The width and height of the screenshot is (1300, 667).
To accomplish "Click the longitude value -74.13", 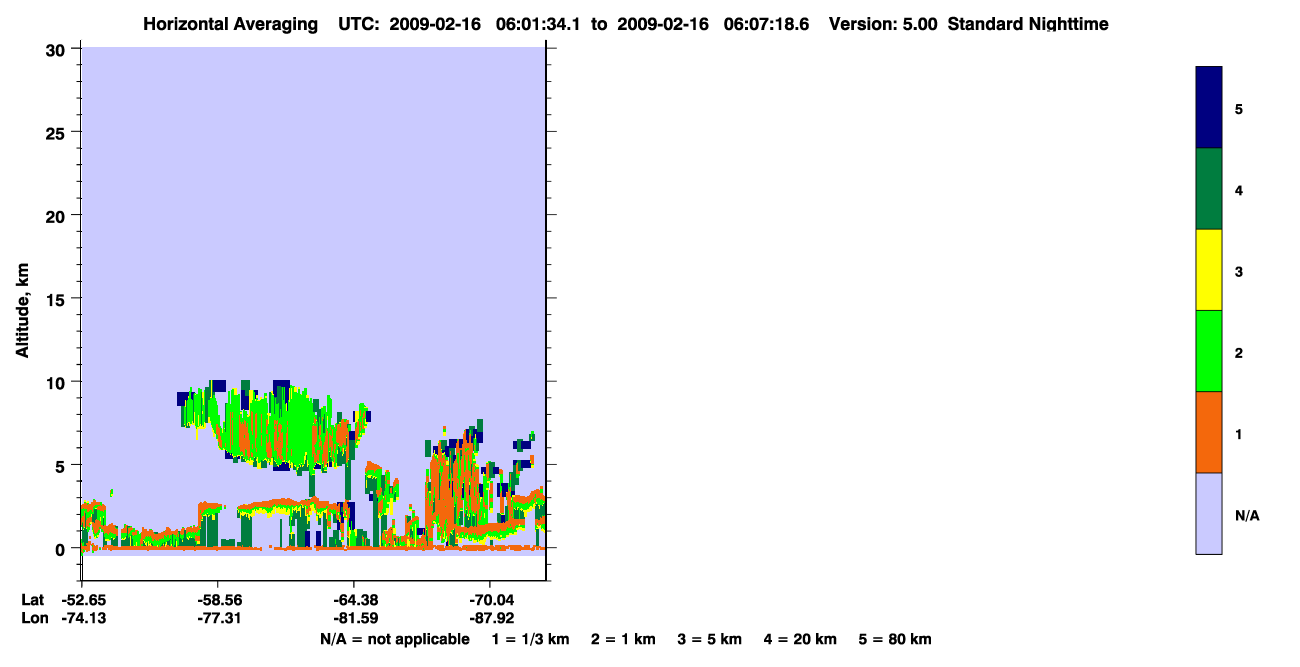I will click(82, 619).
